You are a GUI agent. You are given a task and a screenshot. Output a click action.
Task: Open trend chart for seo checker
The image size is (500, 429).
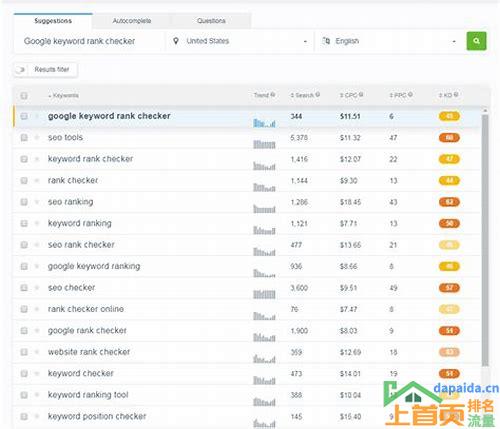[264, 294]
